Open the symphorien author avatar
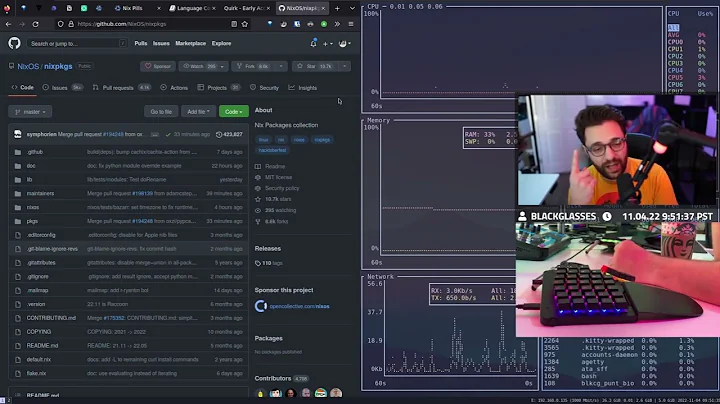The width and height of the screenshot is (720, 404). coord(17,134)
